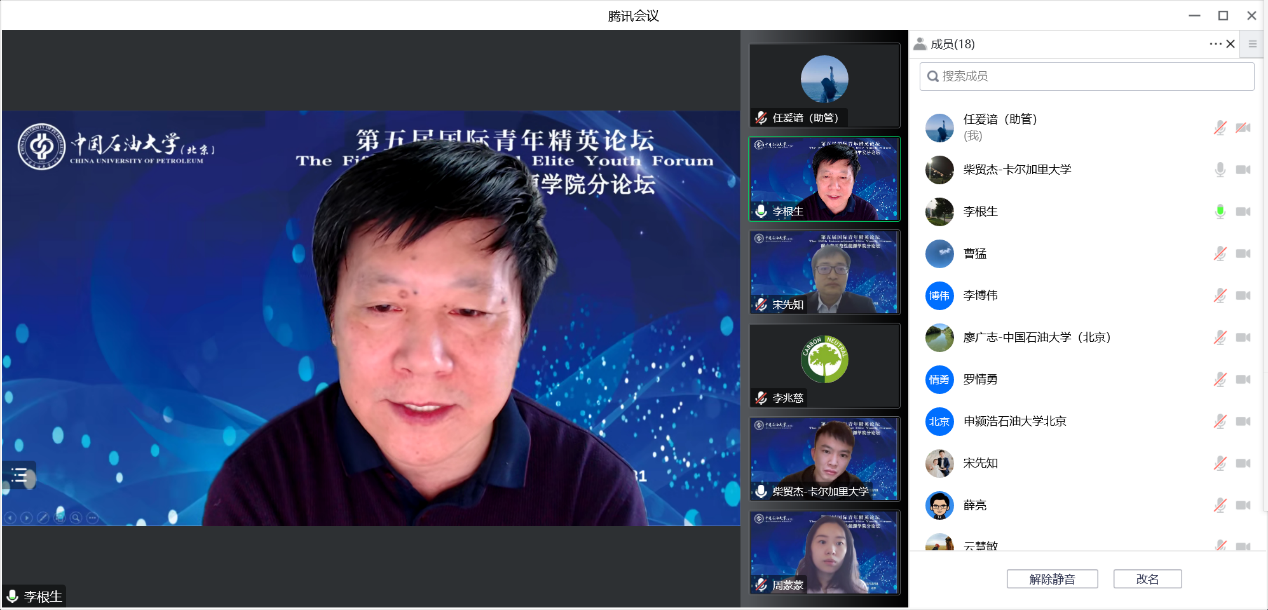Toggle 柴贸杰-卡尔加里大学's microphone in the member list
1268x610 pixels.
(1219, 169)
